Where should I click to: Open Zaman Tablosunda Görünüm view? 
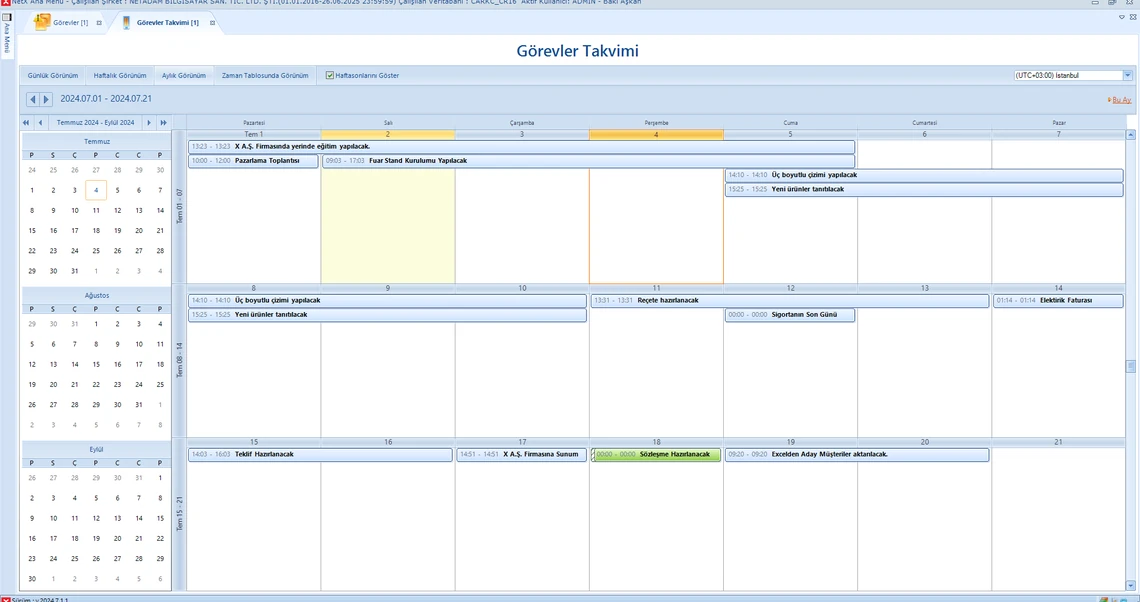[265, 75]
